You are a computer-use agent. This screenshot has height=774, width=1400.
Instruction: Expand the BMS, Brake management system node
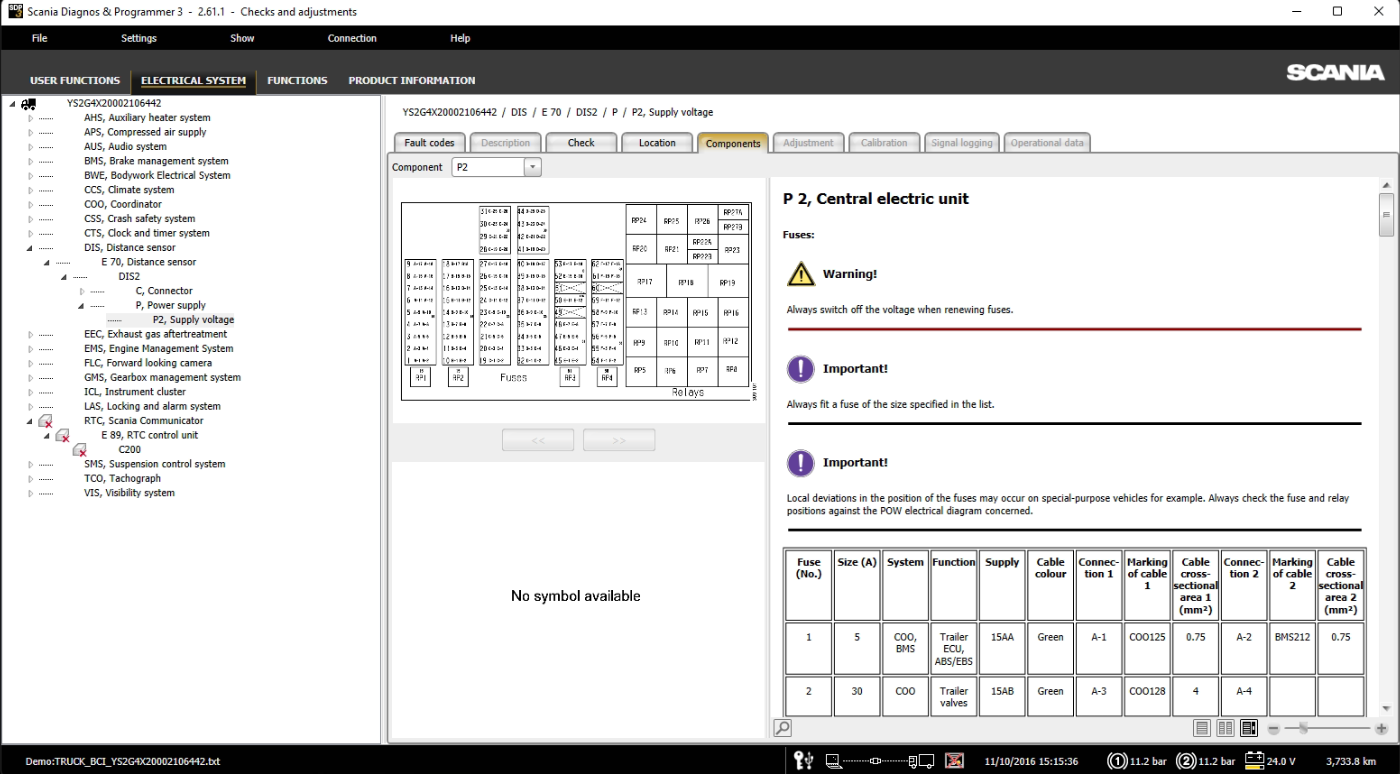(31, 160)
